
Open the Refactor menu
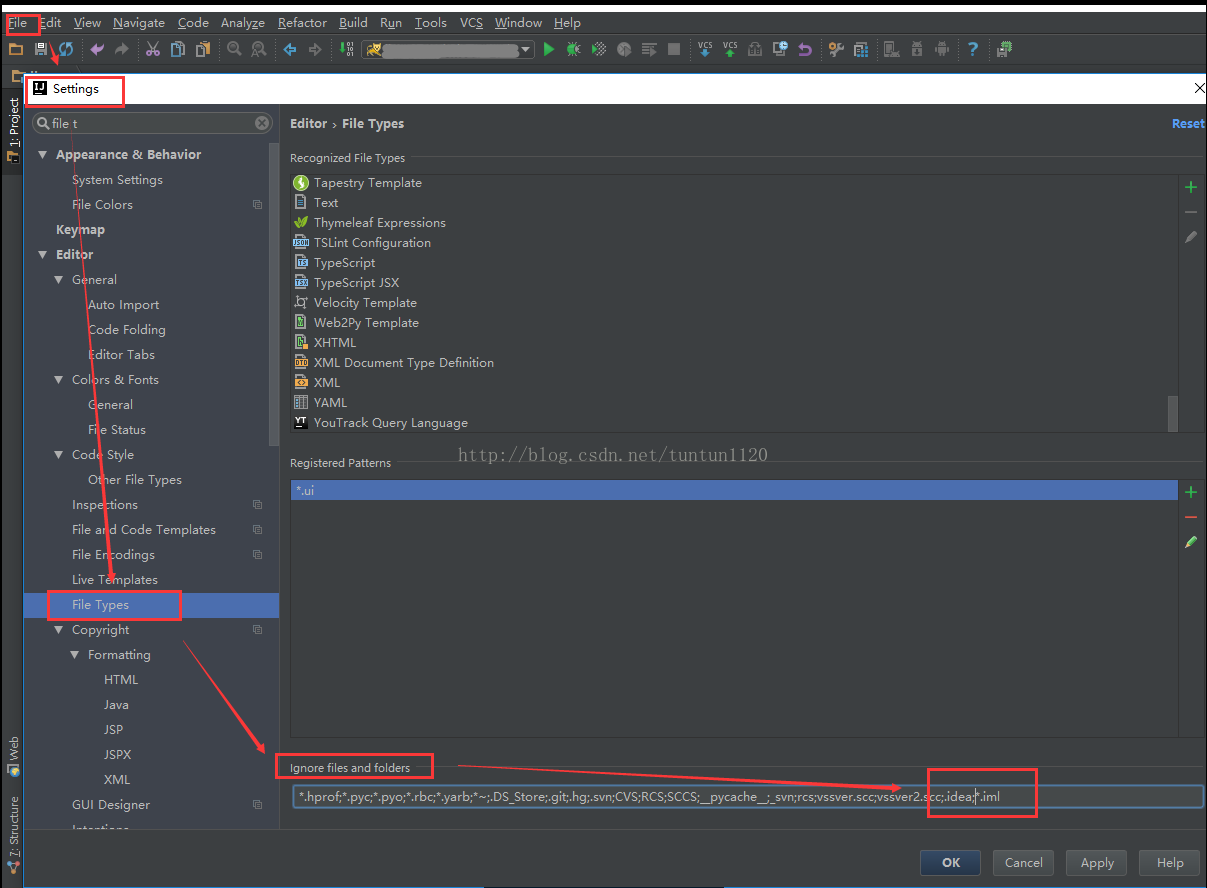coord(302,22)
